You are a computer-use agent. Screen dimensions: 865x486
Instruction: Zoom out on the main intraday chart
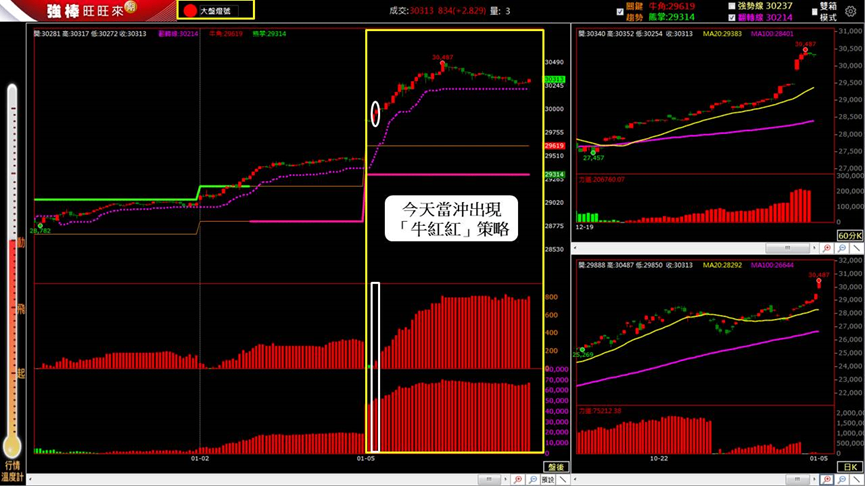click(533, 479)
